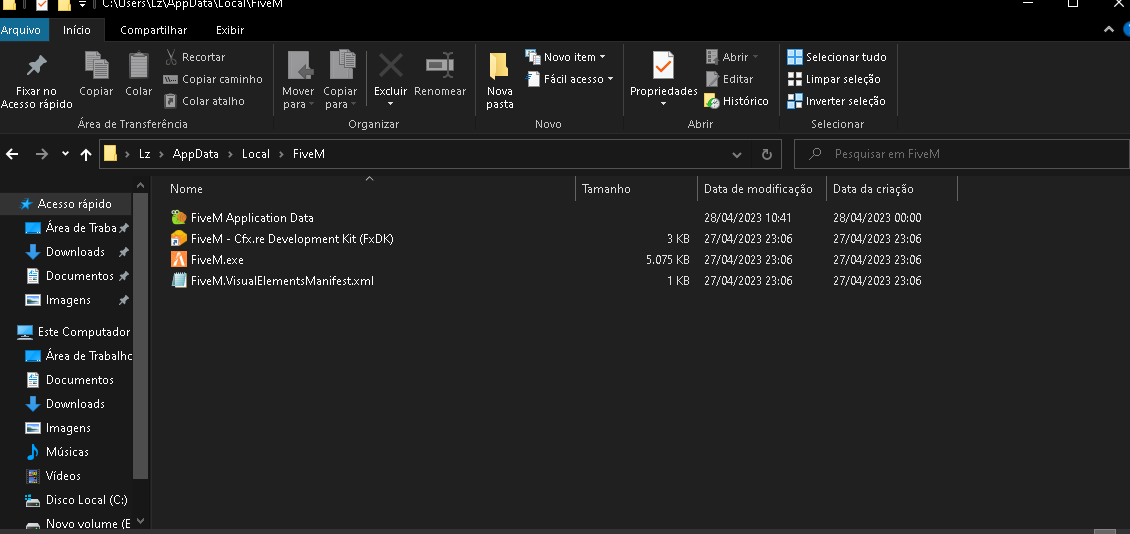Viewport: 1130px width, 534px height.
Task: Click the Excluir delete icon
Action: [x=390, y=67]
